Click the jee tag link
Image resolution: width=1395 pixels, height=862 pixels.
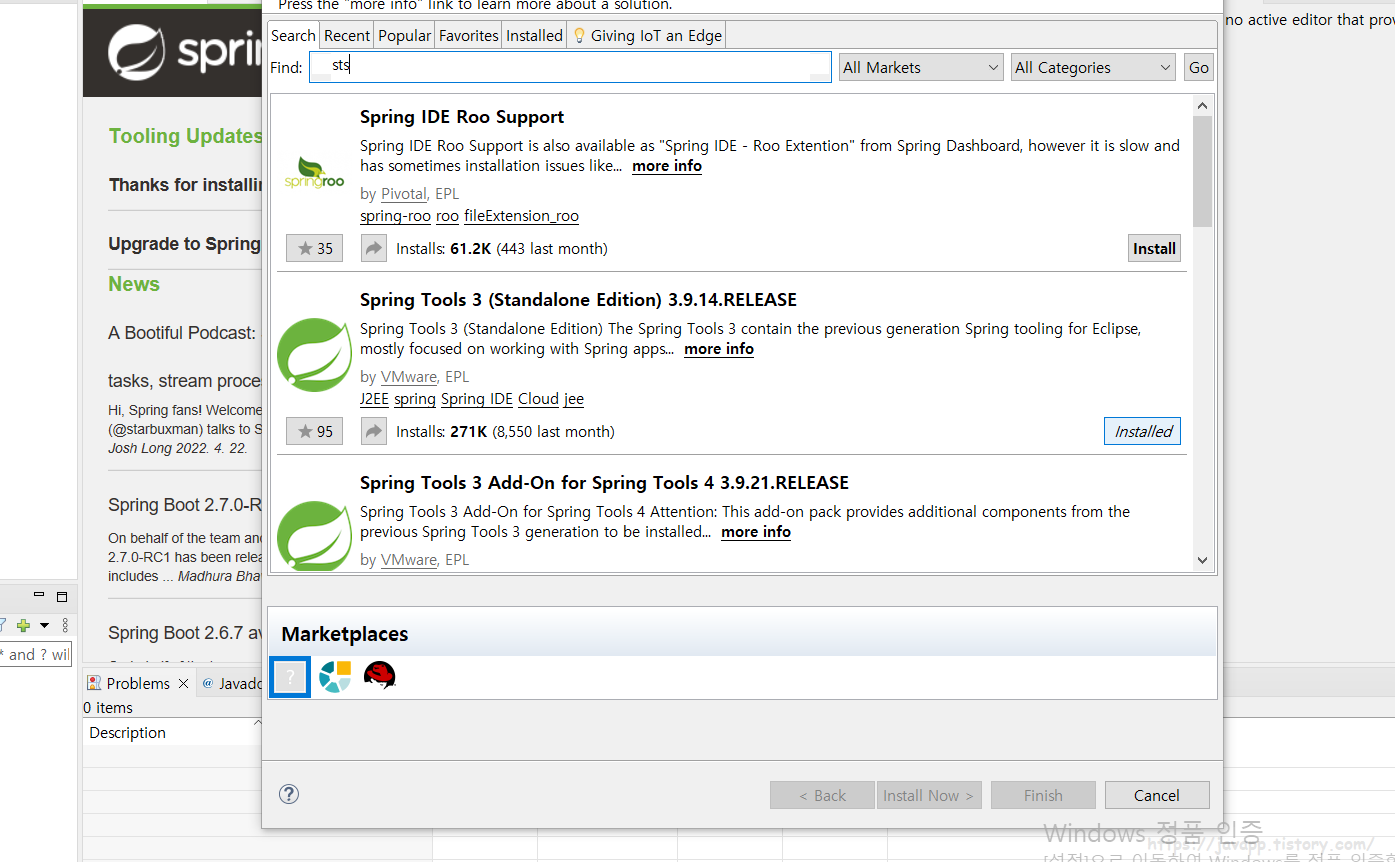pos(574,399)
